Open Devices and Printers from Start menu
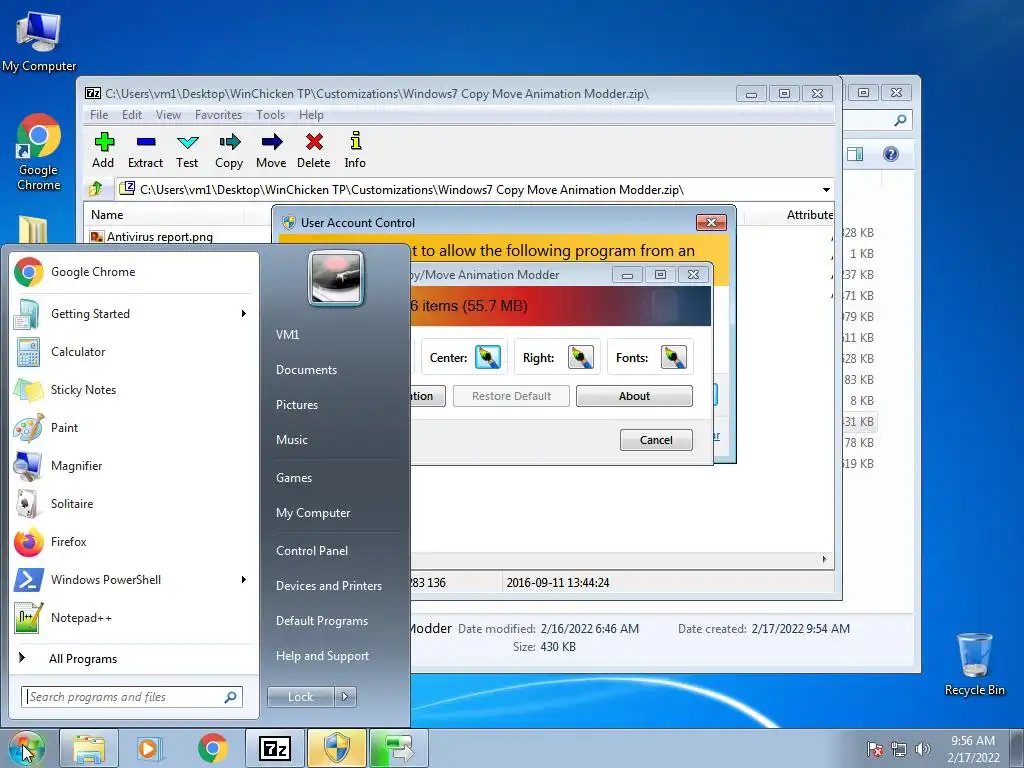Viewport: 1024px width, 768px height. [329, 586]
